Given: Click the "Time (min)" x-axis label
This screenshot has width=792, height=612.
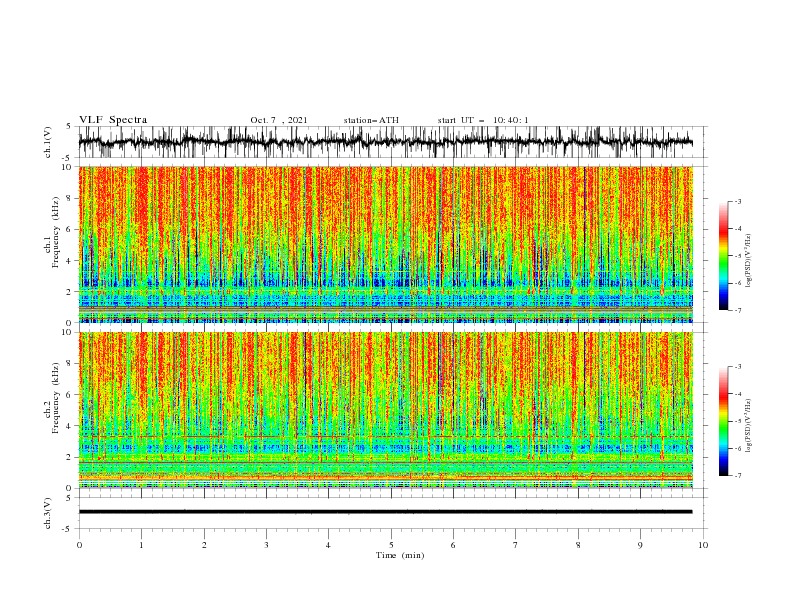Looking at the screenshot, I should pos(400,555).
